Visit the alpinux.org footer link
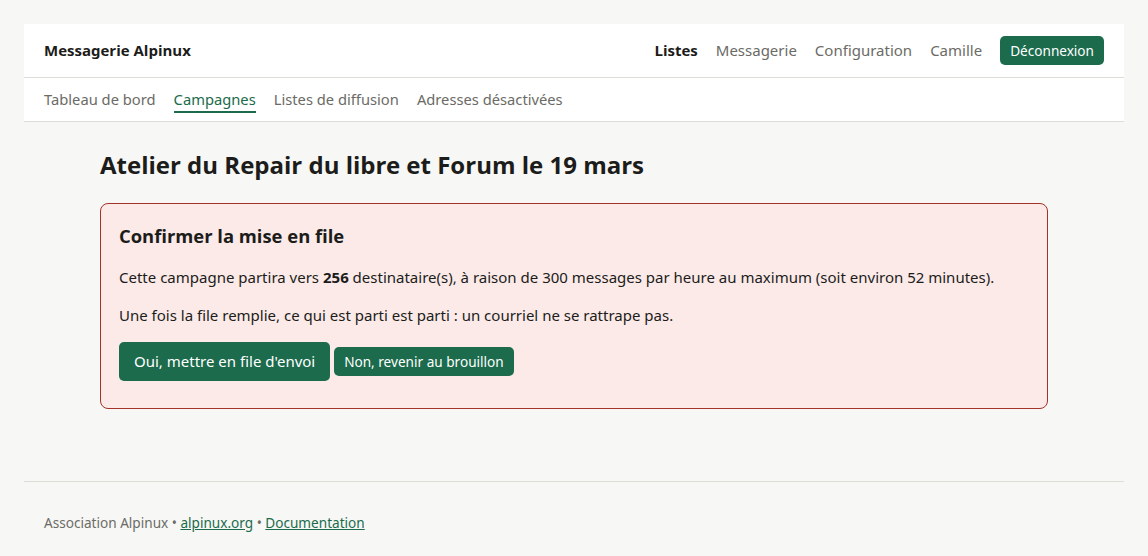 pos(217,523)
